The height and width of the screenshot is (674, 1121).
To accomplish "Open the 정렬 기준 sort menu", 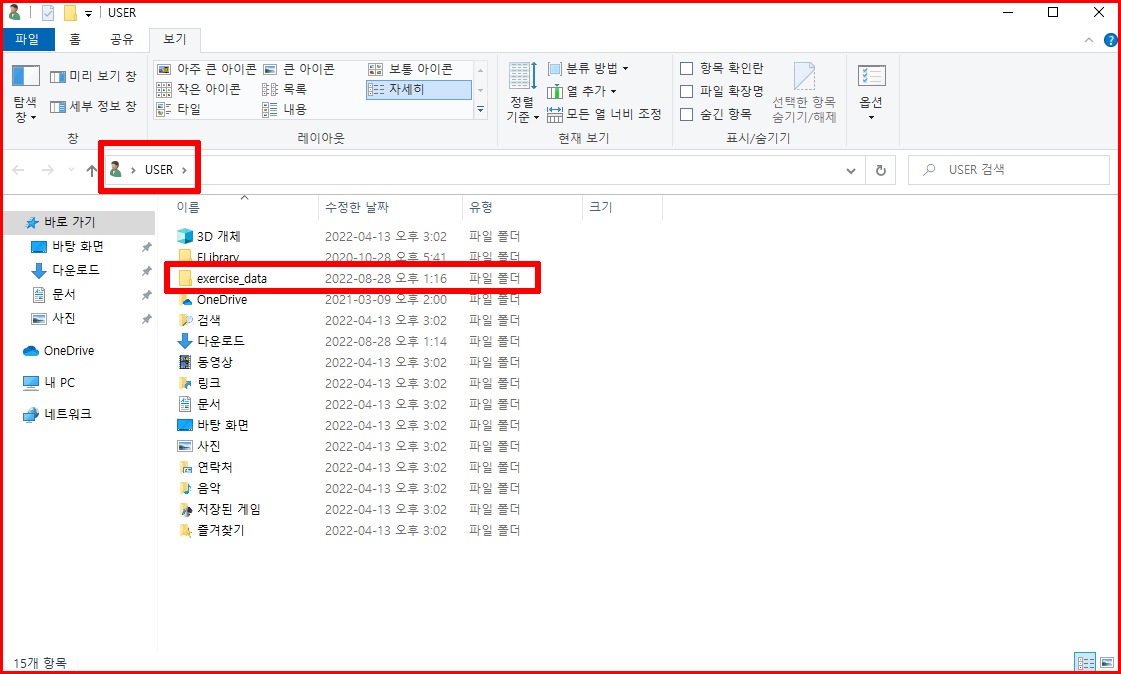I will (x=523, y=93).
